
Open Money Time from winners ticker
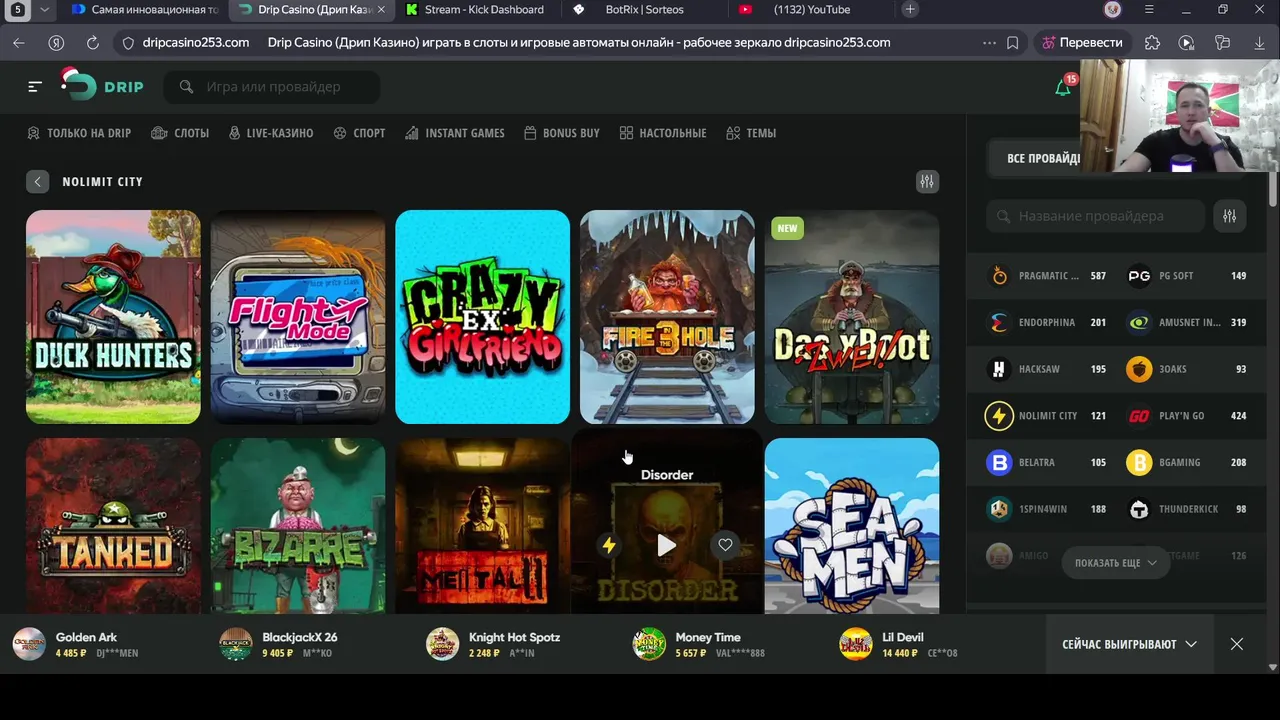698,645
